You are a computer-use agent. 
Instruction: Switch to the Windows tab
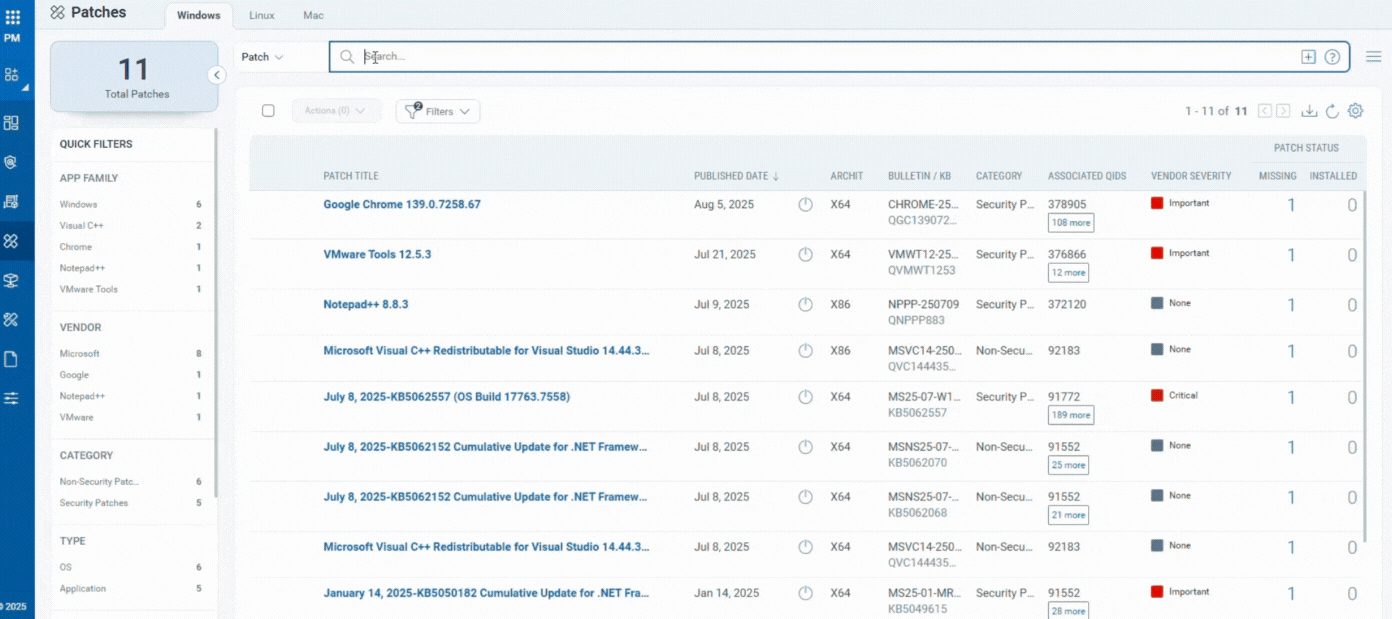click(x=199, y=16)
